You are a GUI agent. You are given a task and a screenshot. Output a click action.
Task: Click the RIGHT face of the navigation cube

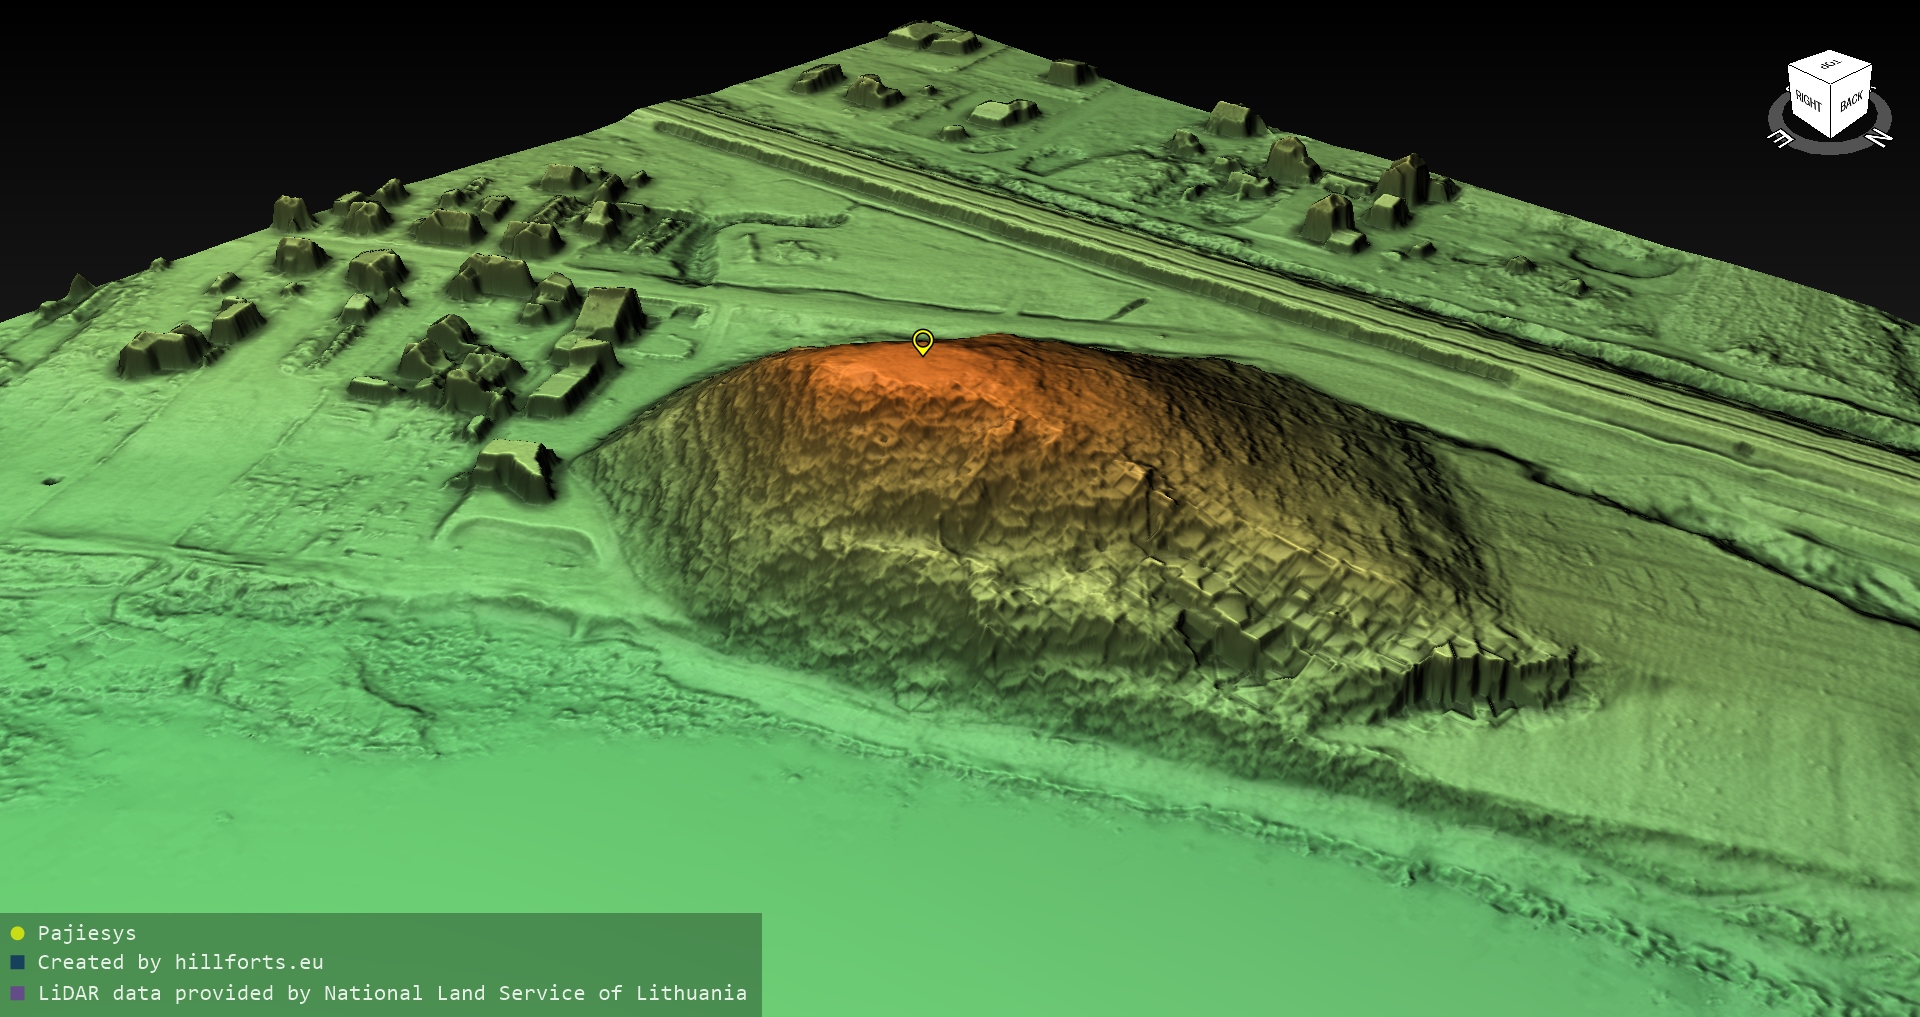coord(1808,103)
